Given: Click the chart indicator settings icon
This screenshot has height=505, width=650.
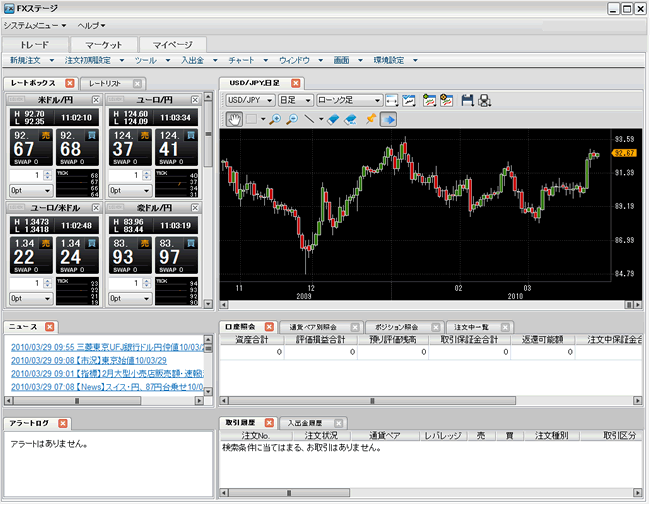Looking at the screenshot, I should 409,100.
